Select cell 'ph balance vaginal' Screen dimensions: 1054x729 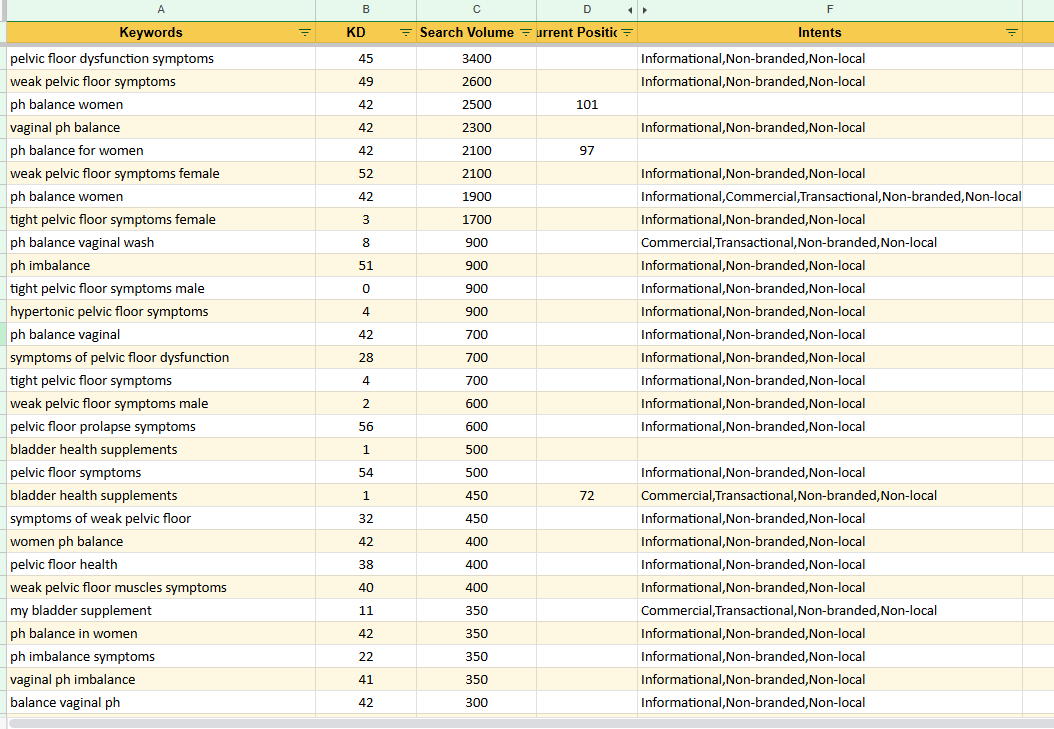161,335
